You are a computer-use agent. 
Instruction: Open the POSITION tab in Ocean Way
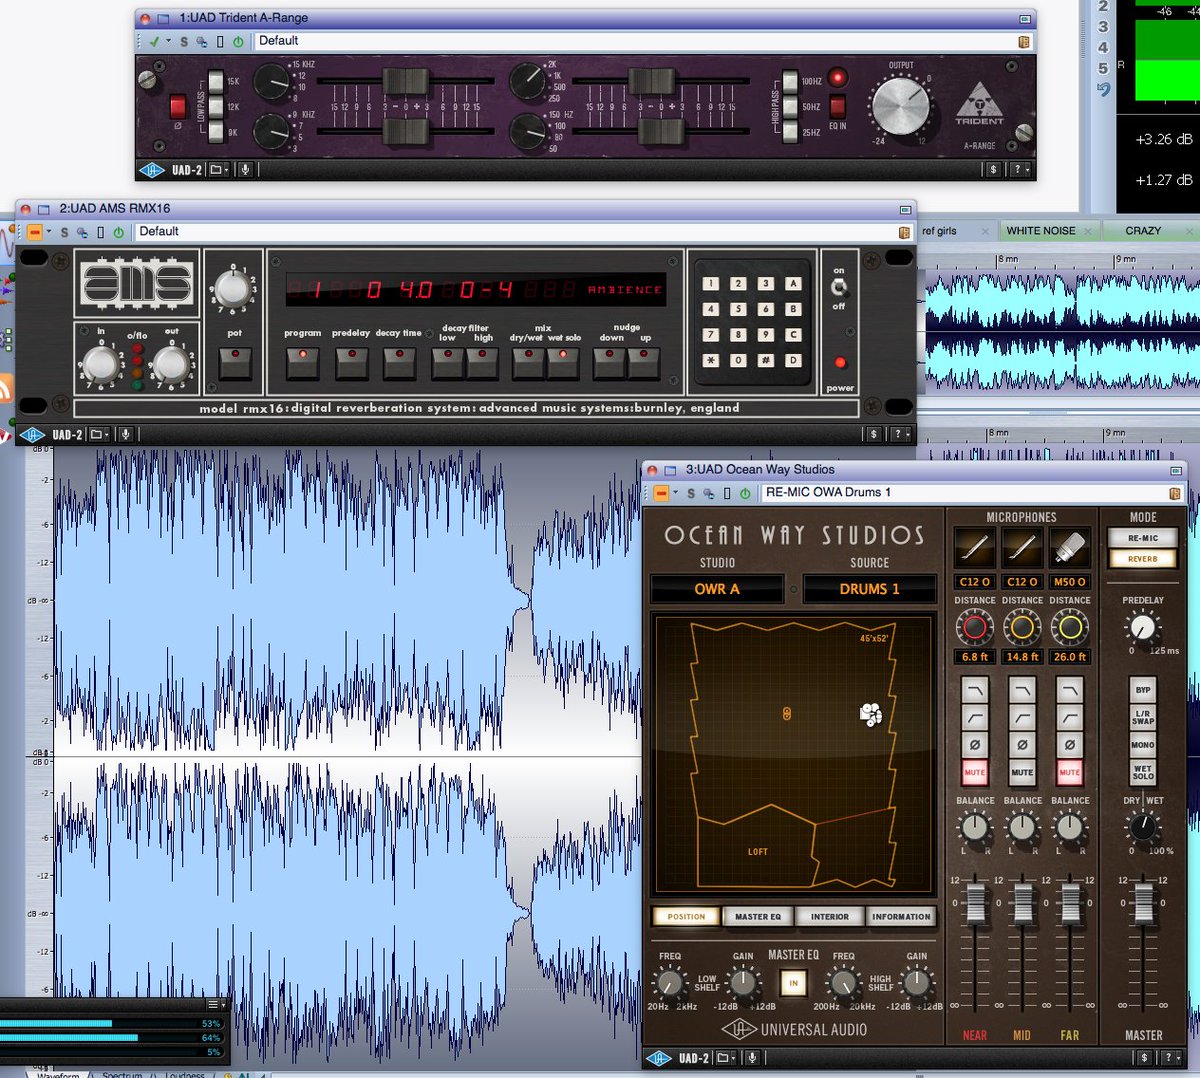[686, 917]
